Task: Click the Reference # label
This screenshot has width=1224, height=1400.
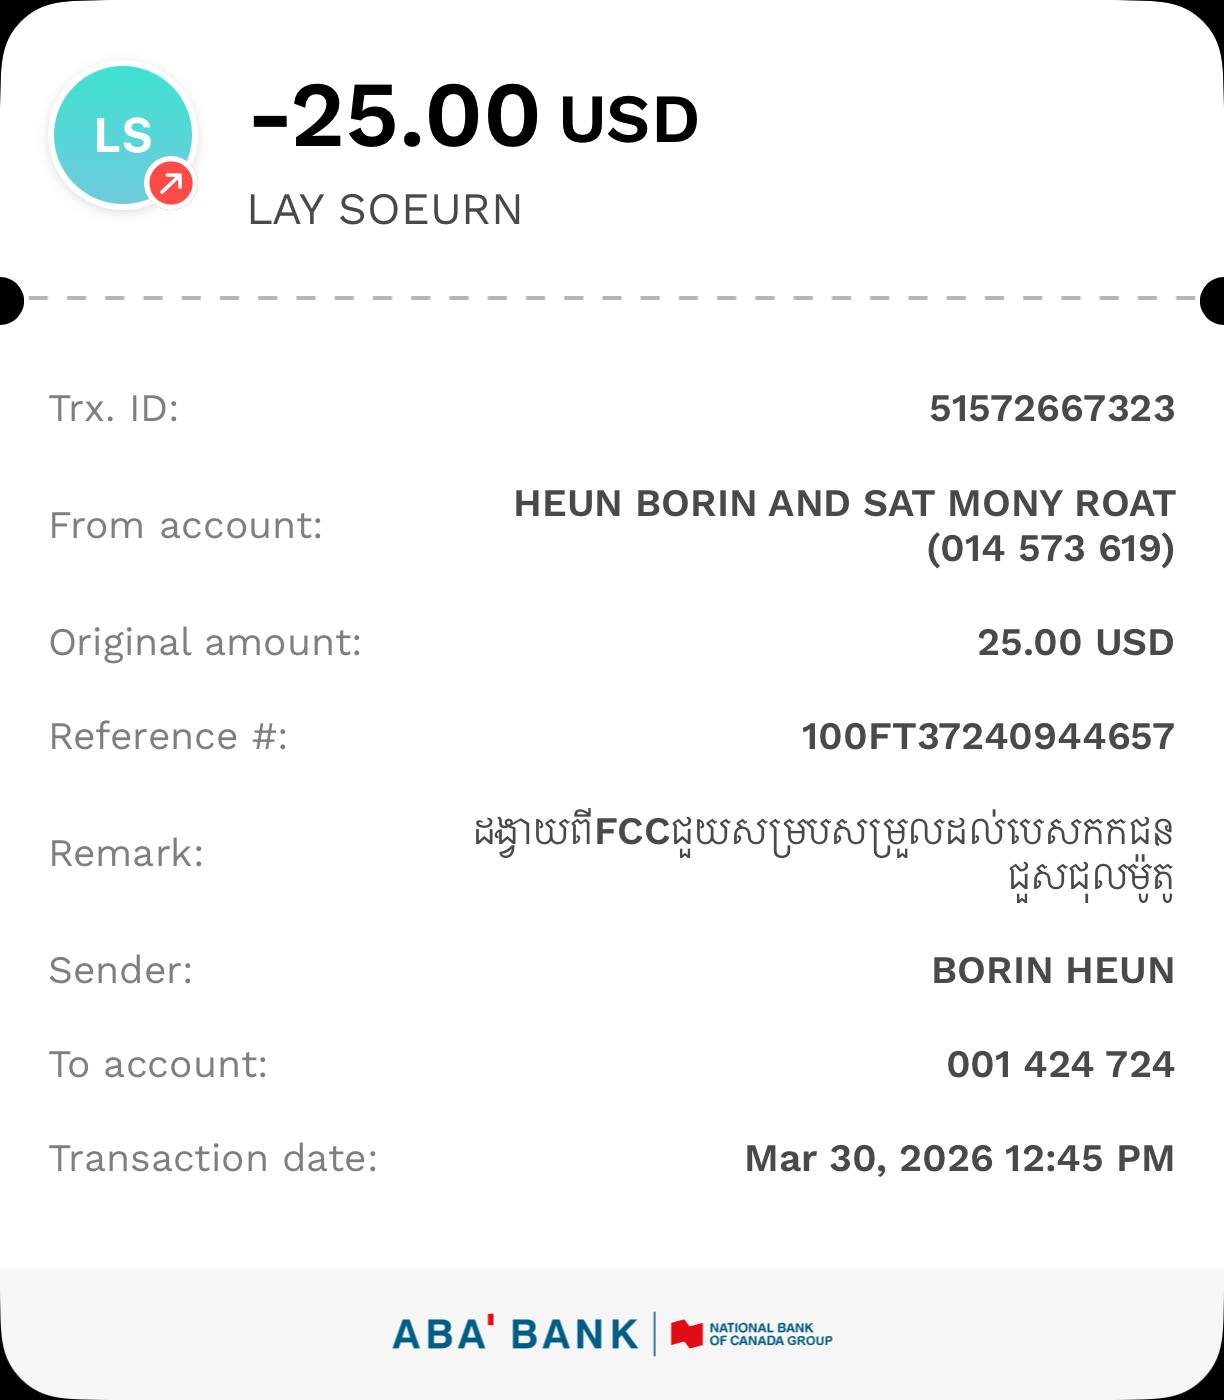Action: [x=168, y=736]
